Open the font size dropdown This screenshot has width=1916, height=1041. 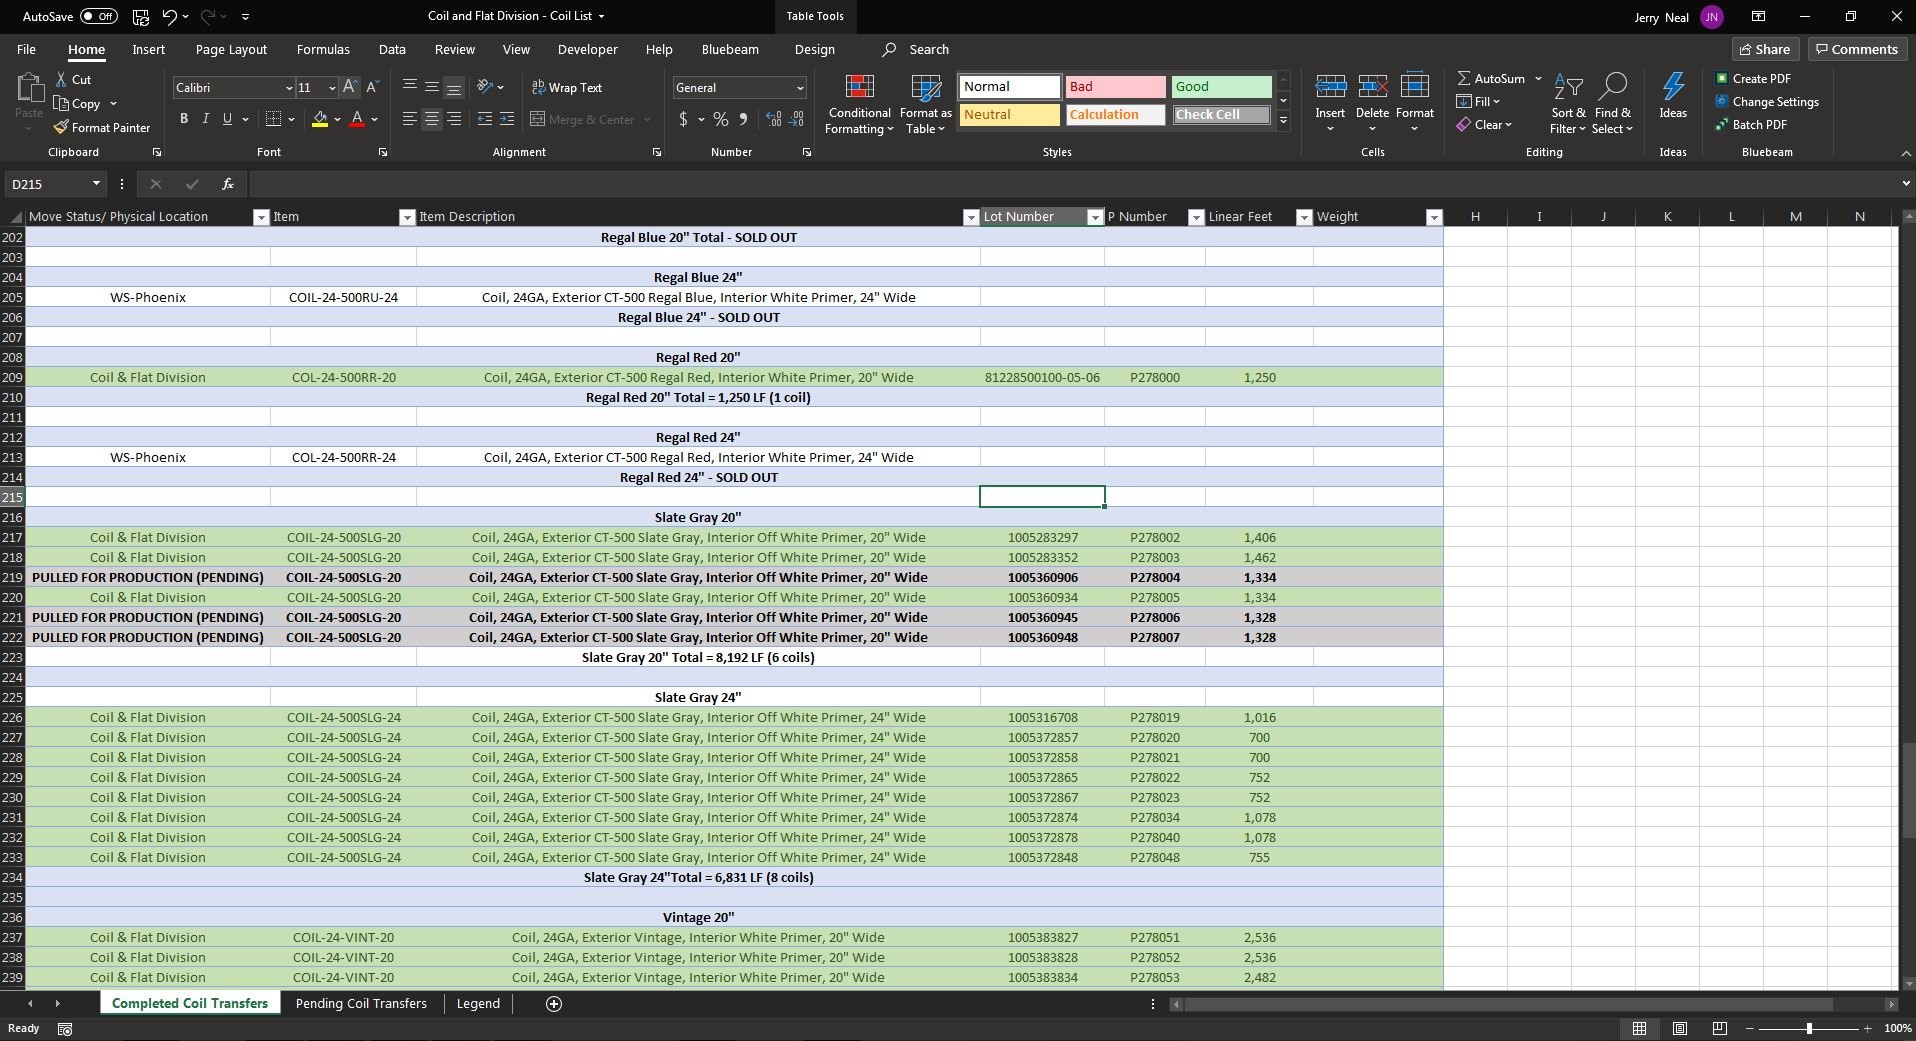332,88
